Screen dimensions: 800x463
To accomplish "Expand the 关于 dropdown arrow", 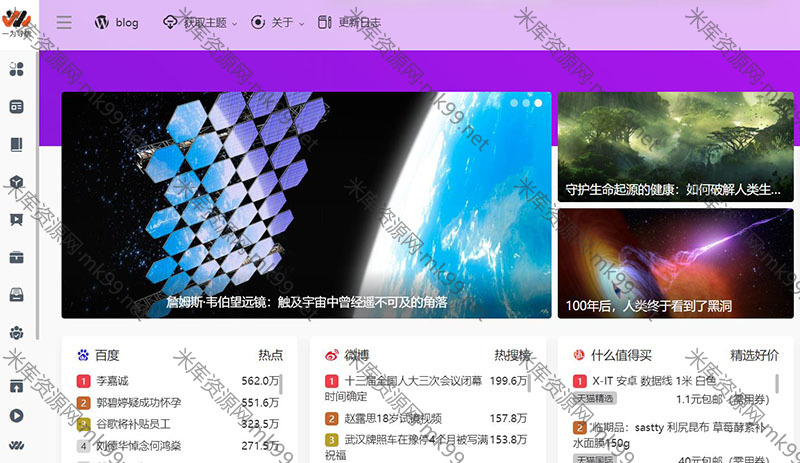I will tap(302, 23).
